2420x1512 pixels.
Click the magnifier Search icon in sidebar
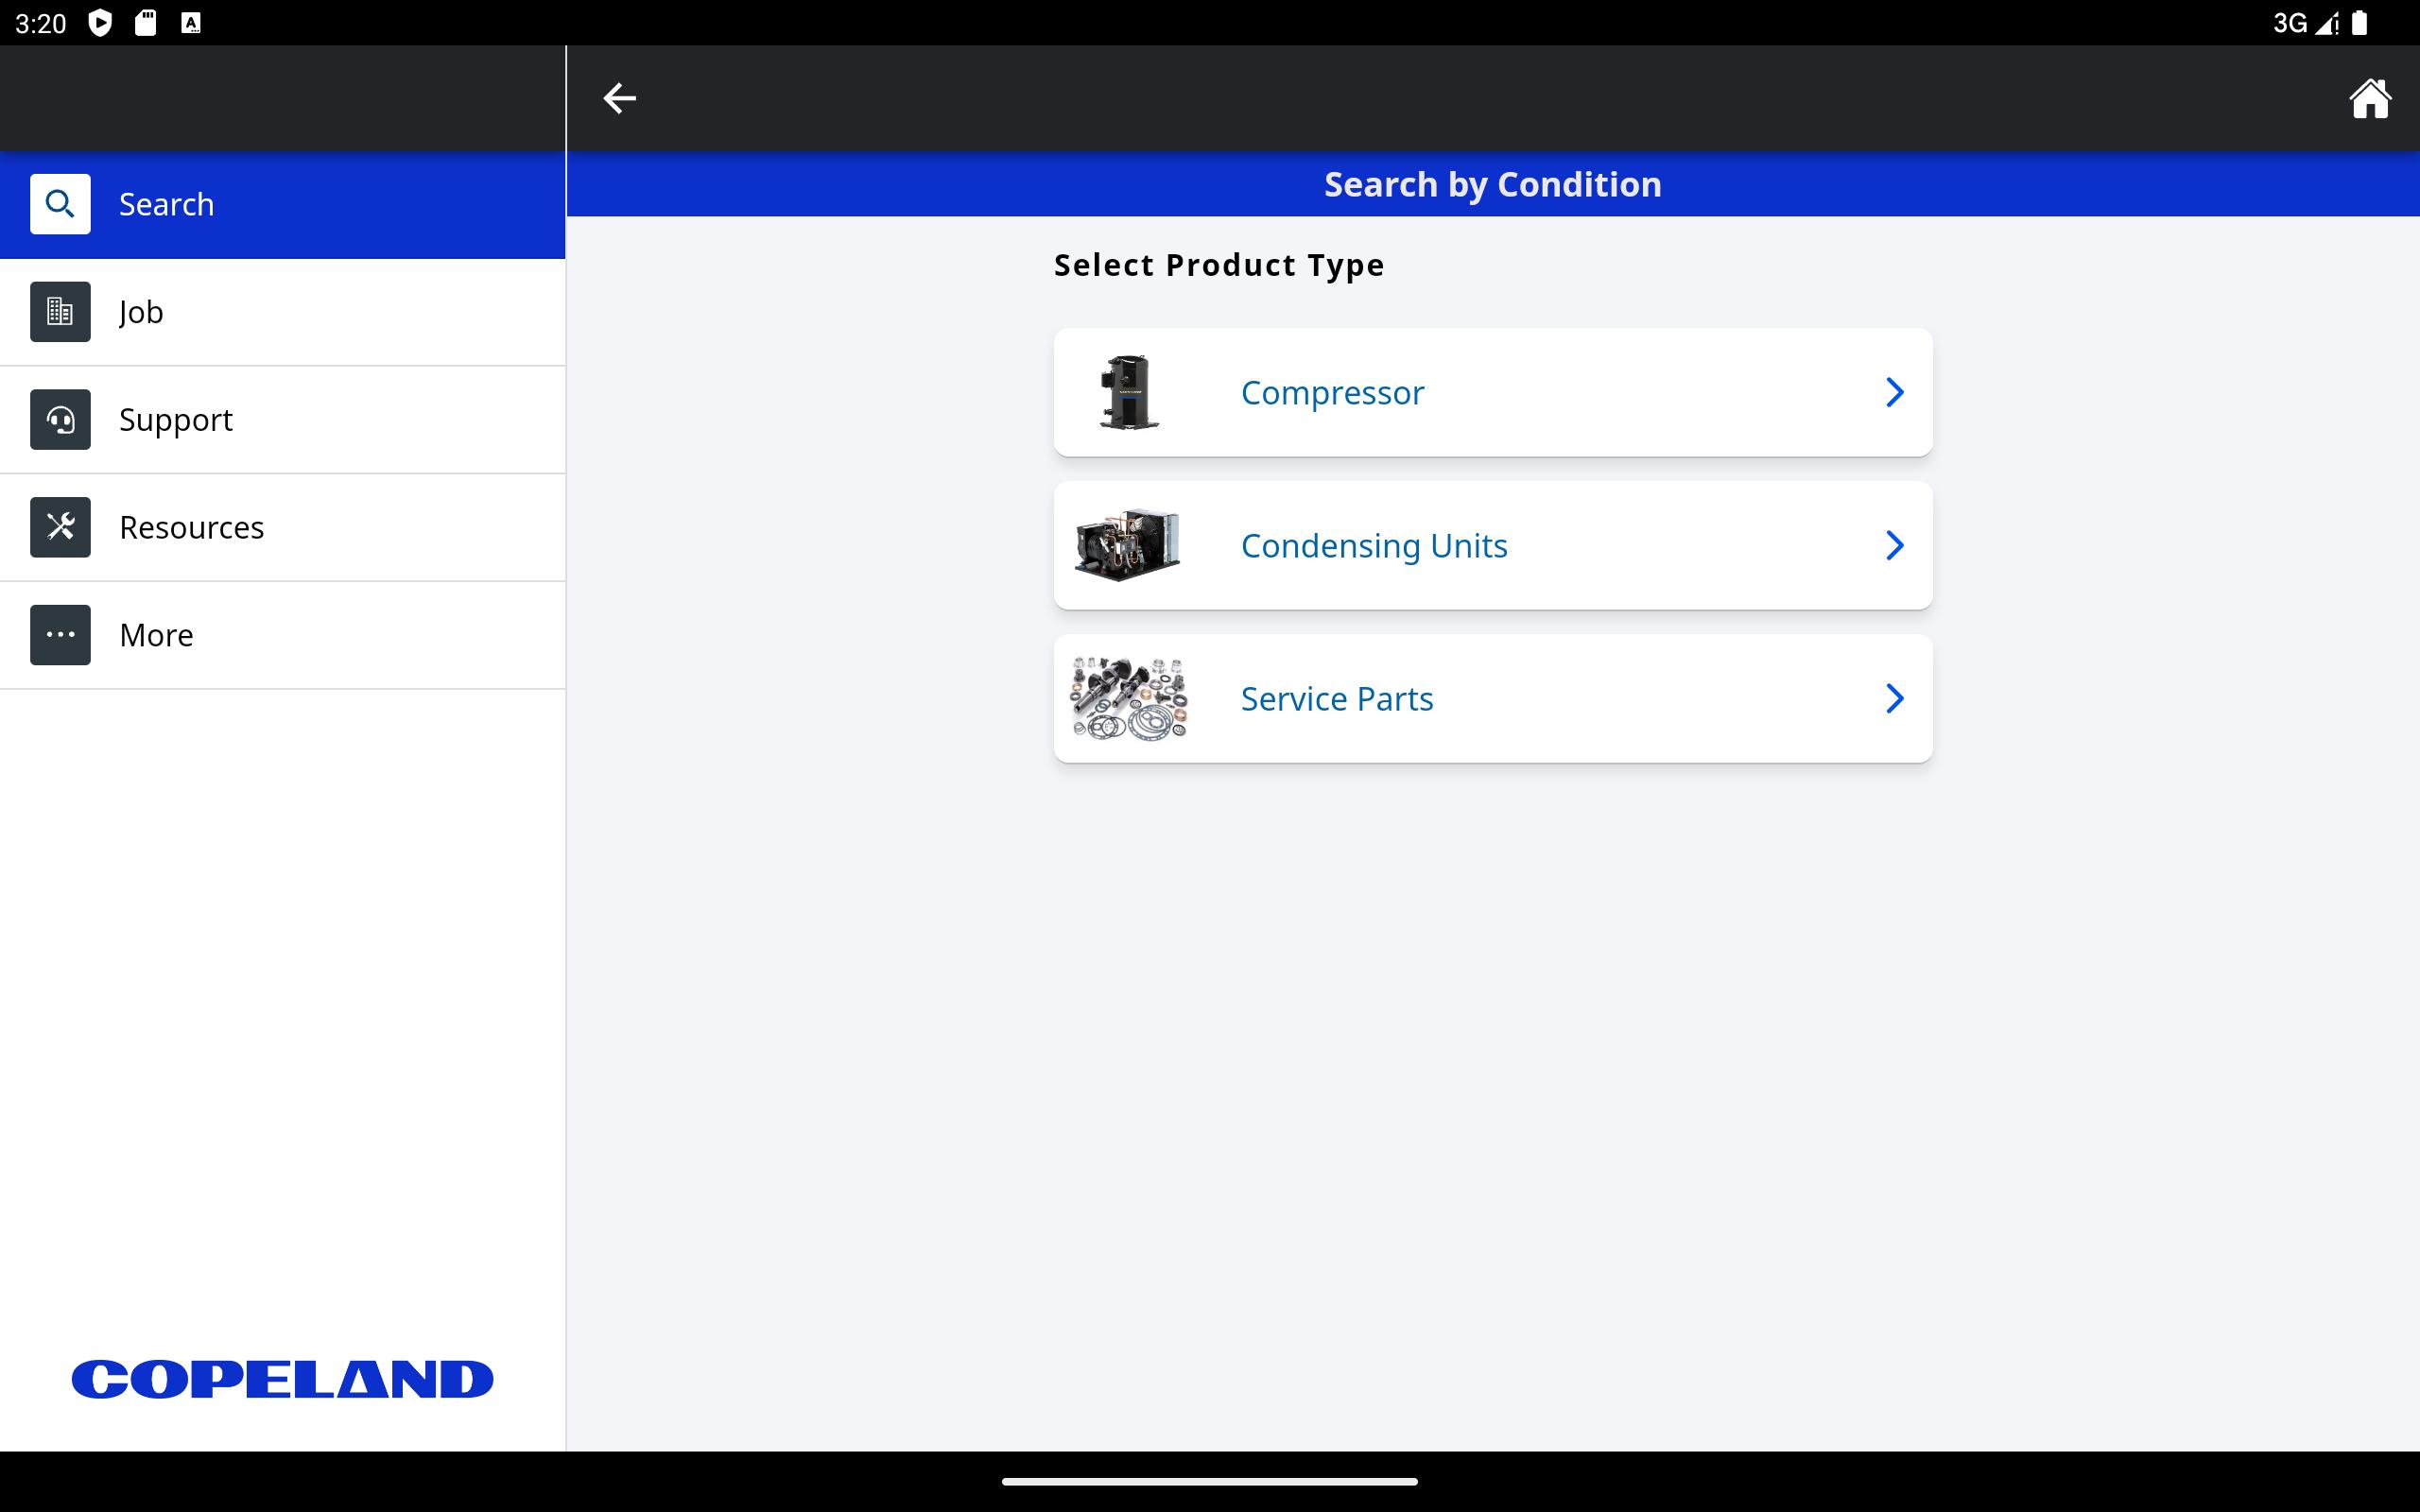point(60,204)
